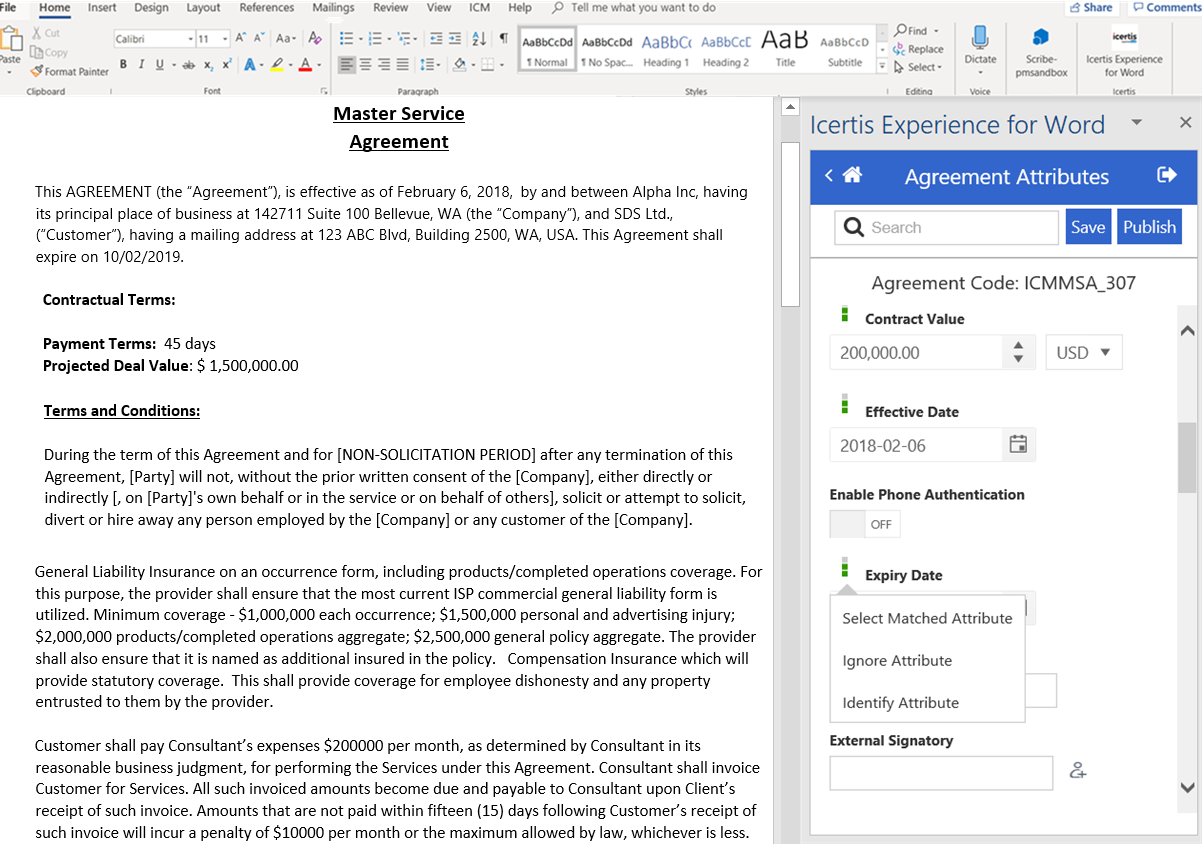
Task: Toggle Italic formatting in the ribbon
Action: 141,65
